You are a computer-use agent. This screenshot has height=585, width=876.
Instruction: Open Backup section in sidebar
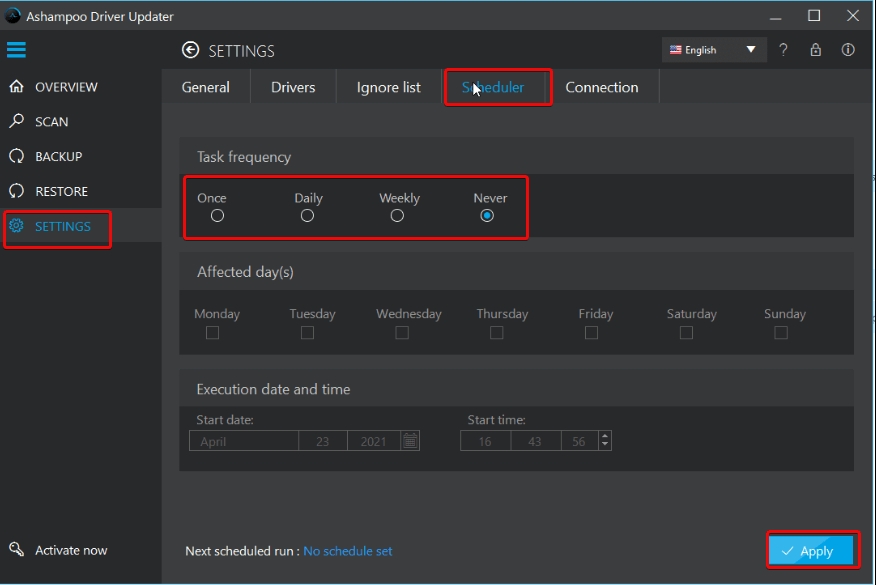(58, 157)
